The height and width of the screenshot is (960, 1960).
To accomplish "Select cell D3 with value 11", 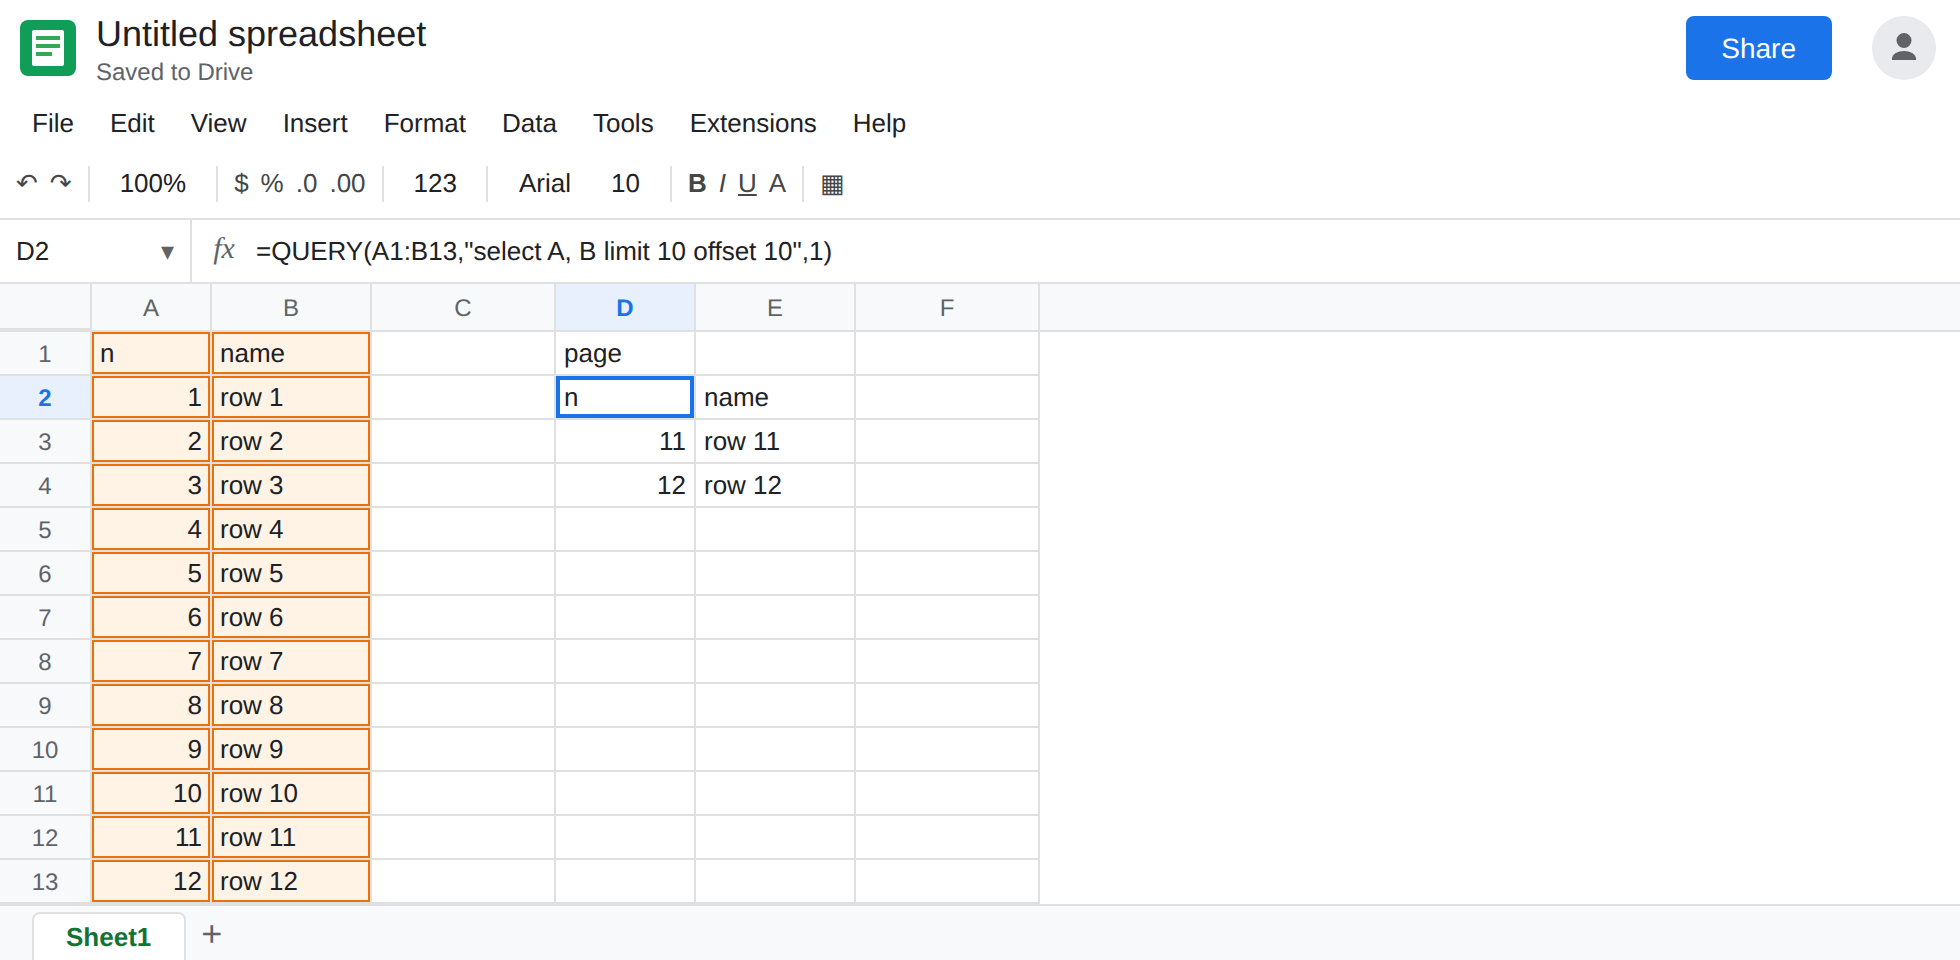I will click(x=625, y=442).
